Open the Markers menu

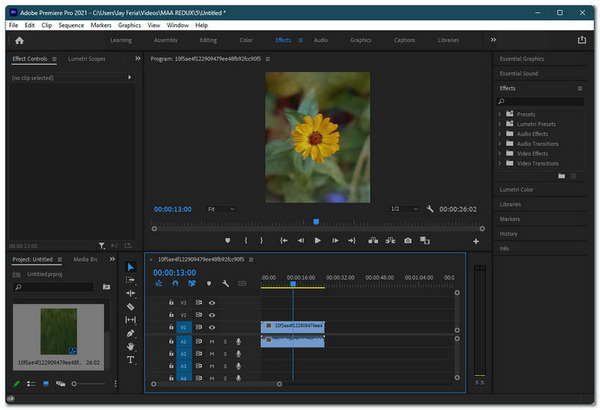click(101, 25)
